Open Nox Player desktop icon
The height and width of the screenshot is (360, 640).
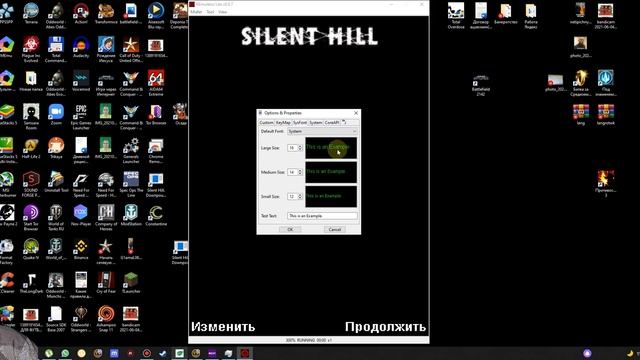pyautogui.click(x=81, y=215)
